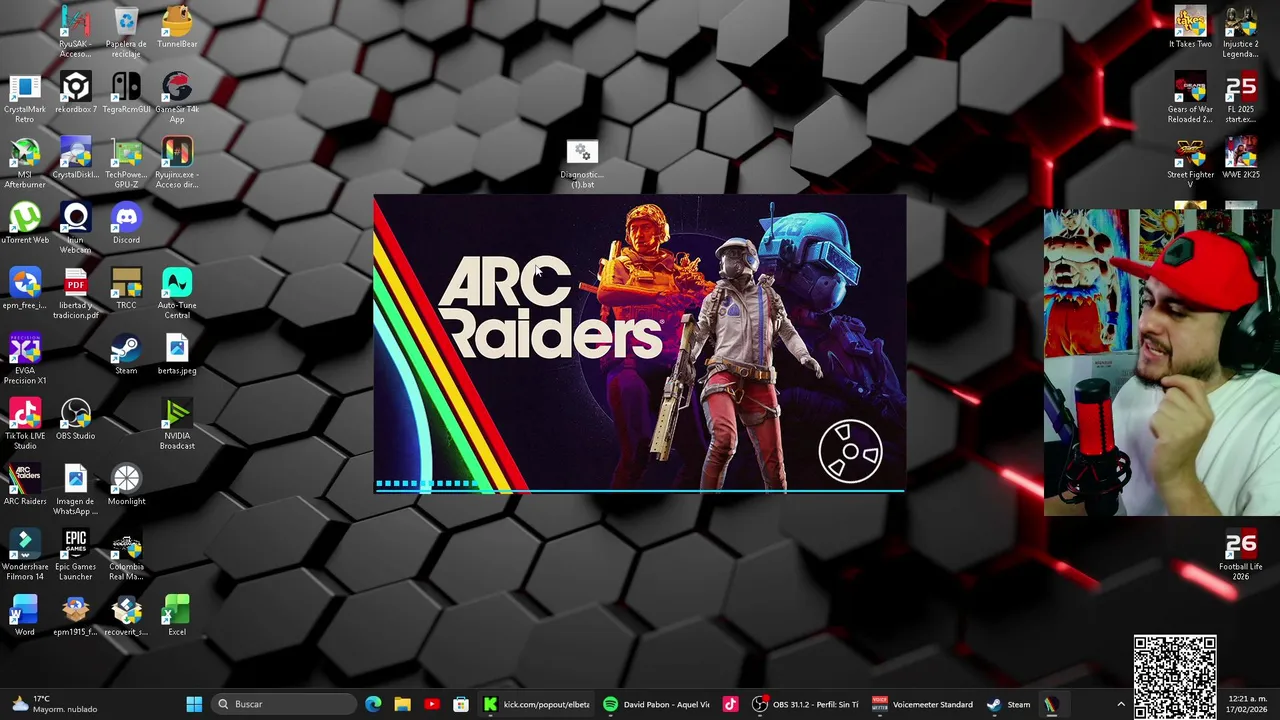1280x720 pixels.
Task: Select the epm1915_f desktop icon
Action: point(75,616)
